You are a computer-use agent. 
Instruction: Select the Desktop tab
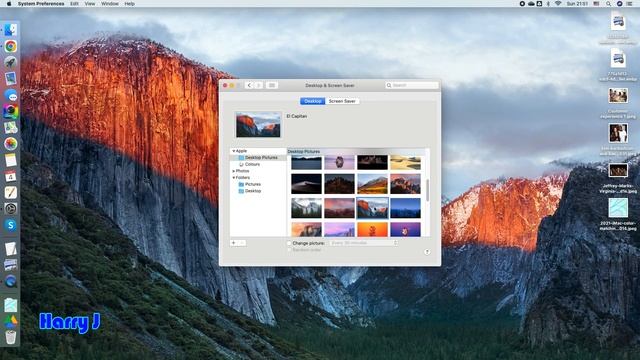click(313, 101)
